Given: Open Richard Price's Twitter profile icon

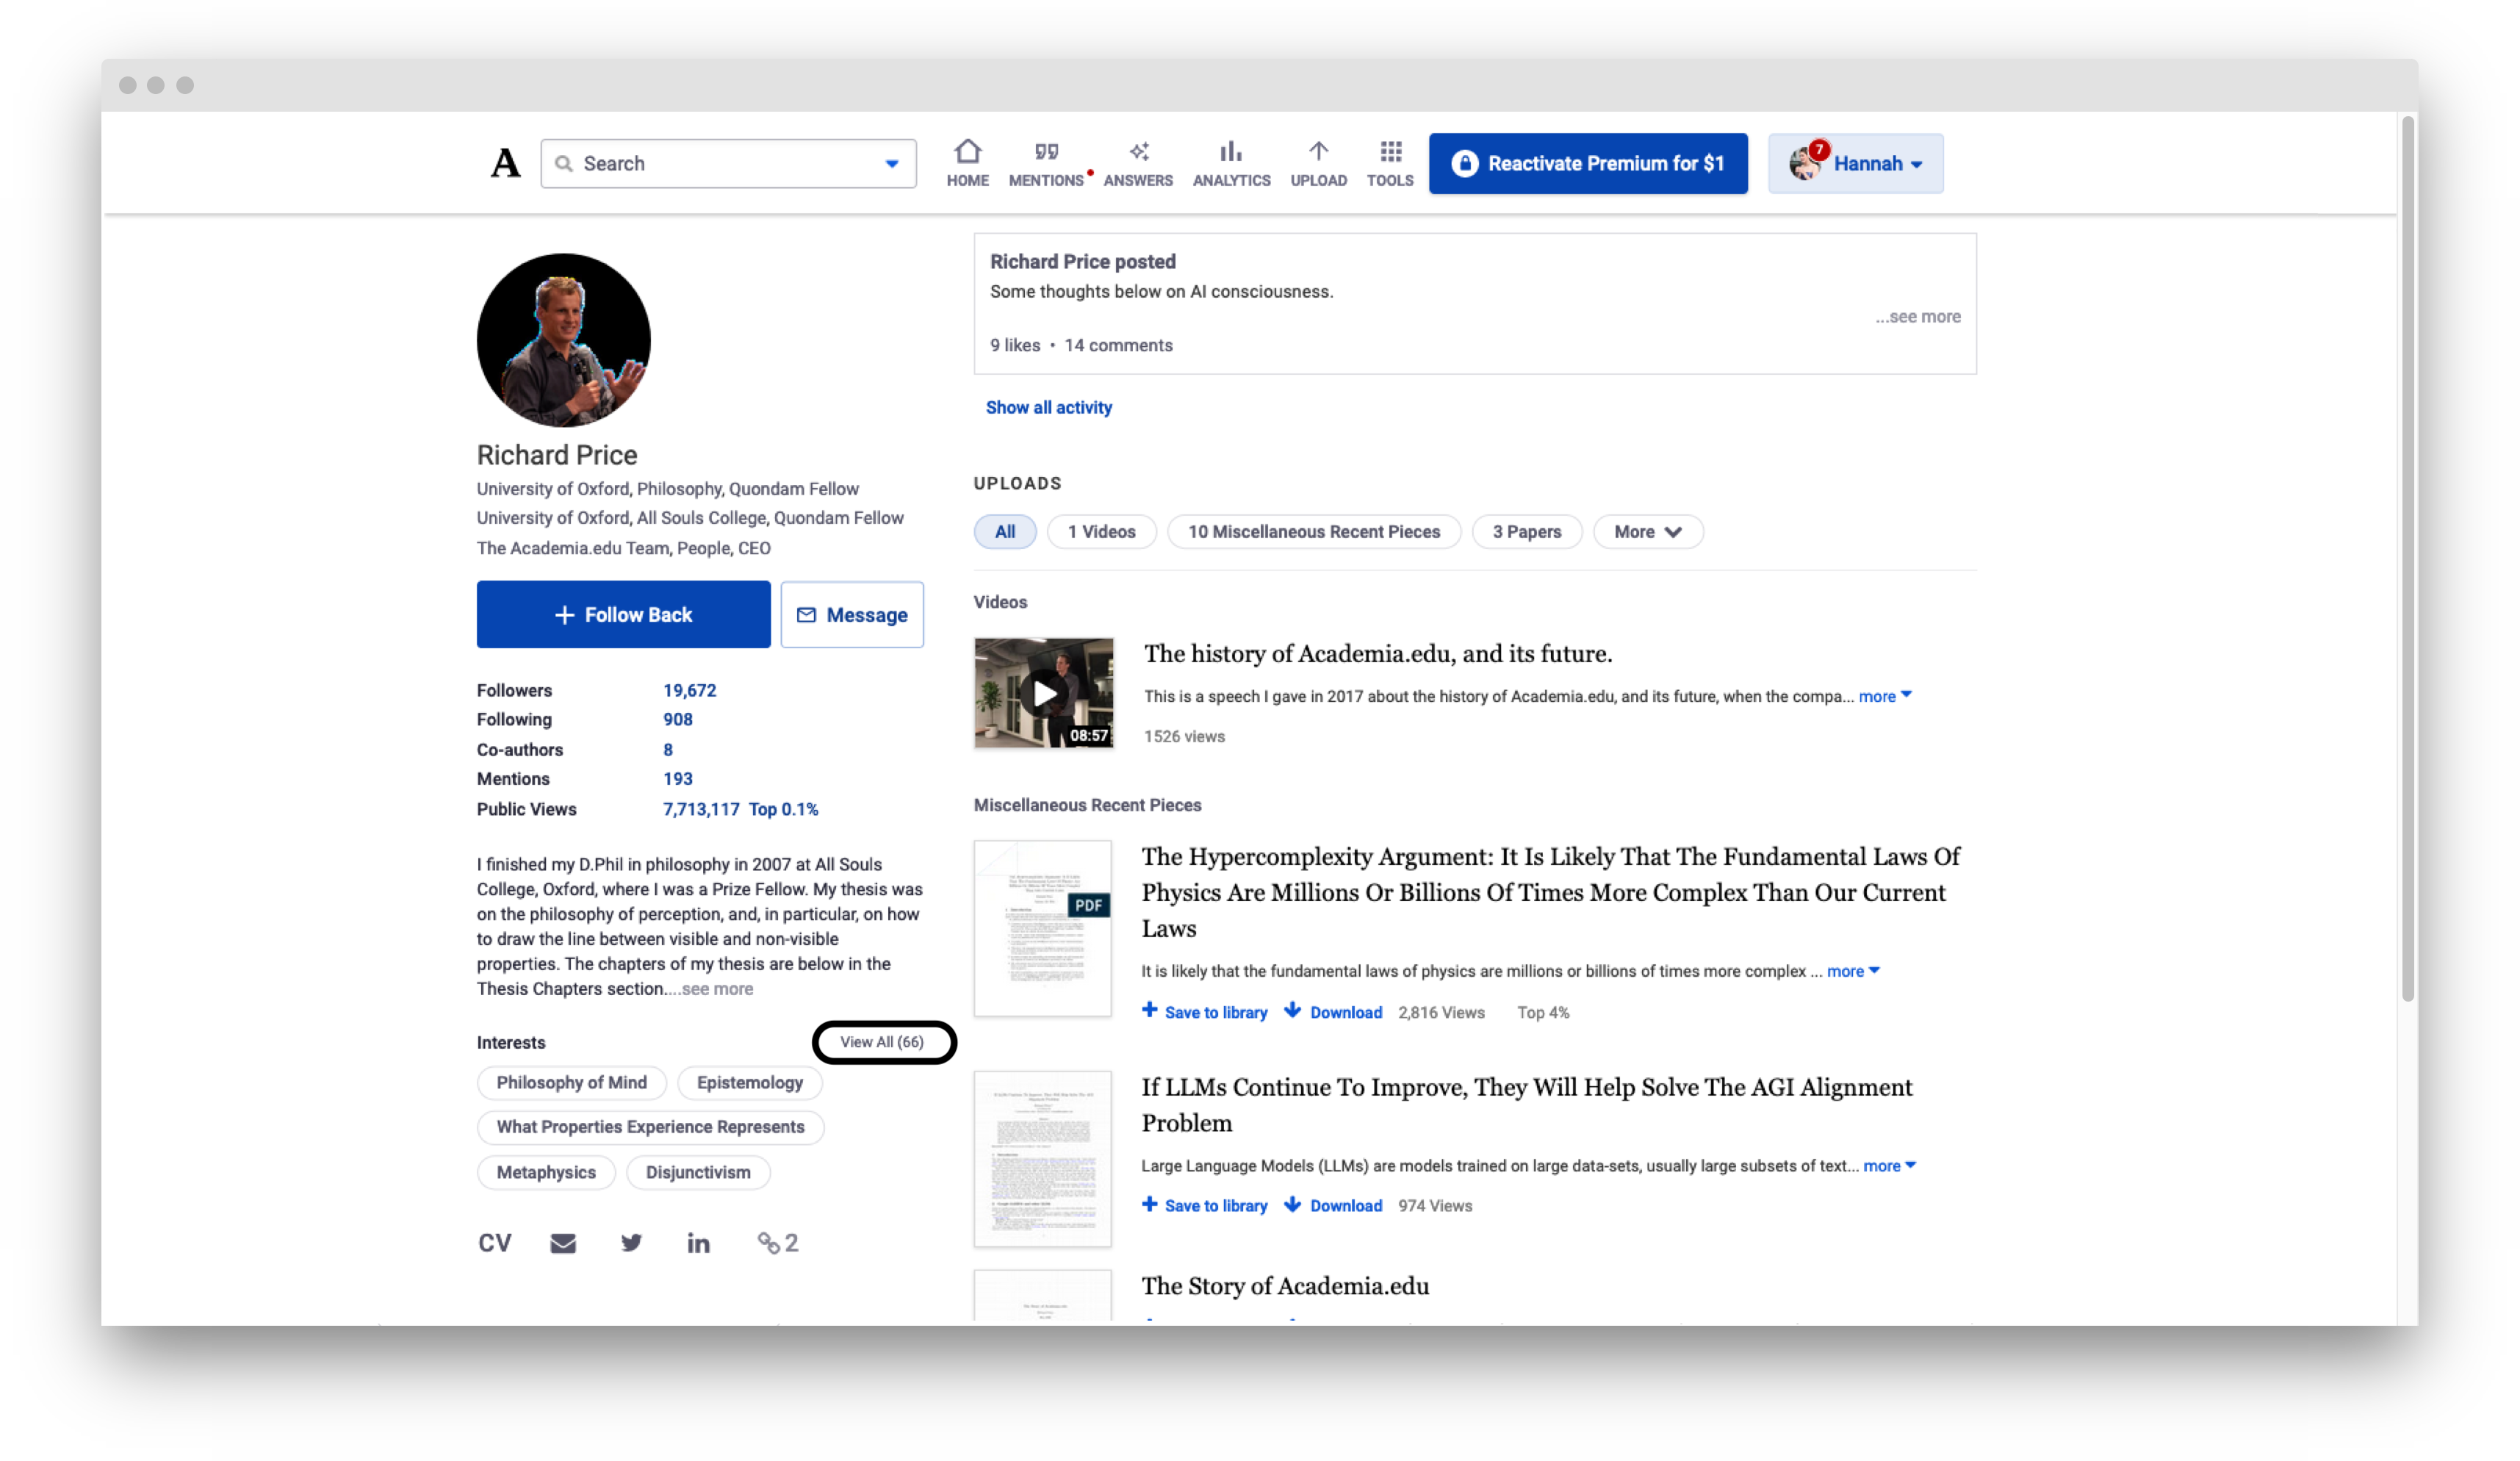Looking at the screenshot, I should pos(631,1242).
